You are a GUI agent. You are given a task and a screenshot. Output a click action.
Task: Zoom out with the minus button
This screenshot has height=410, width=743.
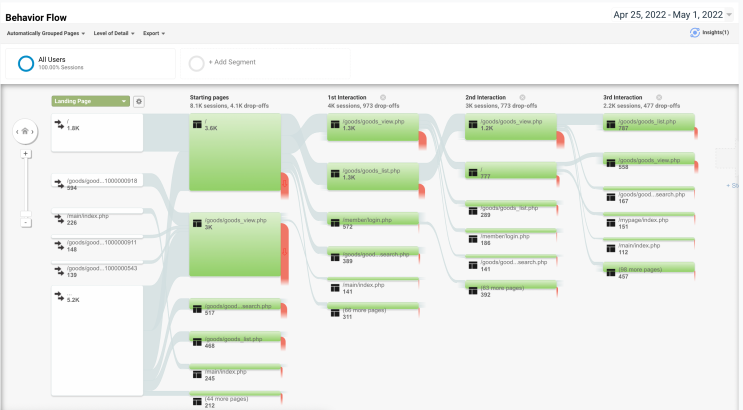[x=26, y=222]
